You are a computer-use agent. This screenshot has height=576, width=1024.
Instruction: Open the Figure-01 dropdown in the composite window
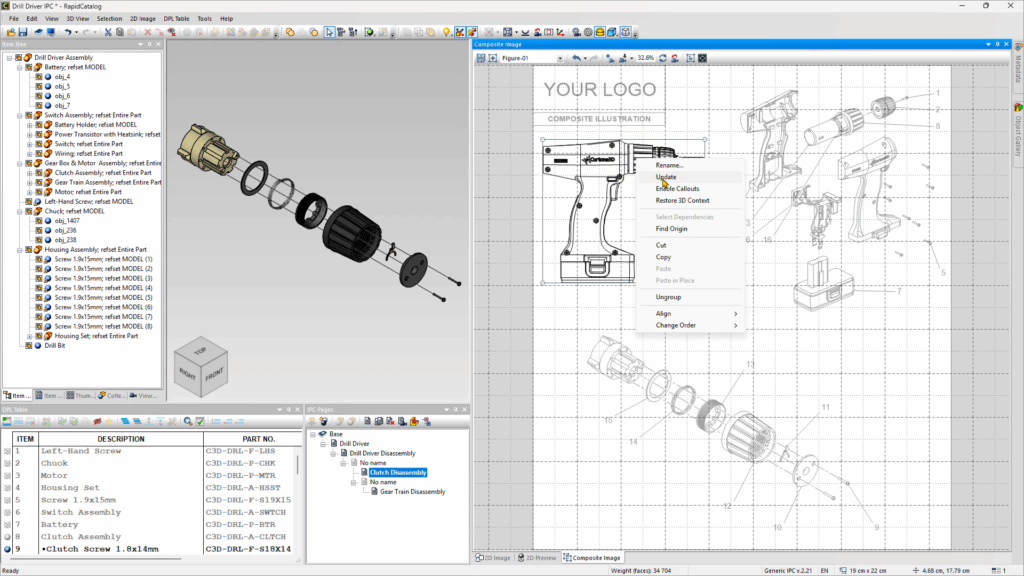pyautogui.click(x=560, y=59)
